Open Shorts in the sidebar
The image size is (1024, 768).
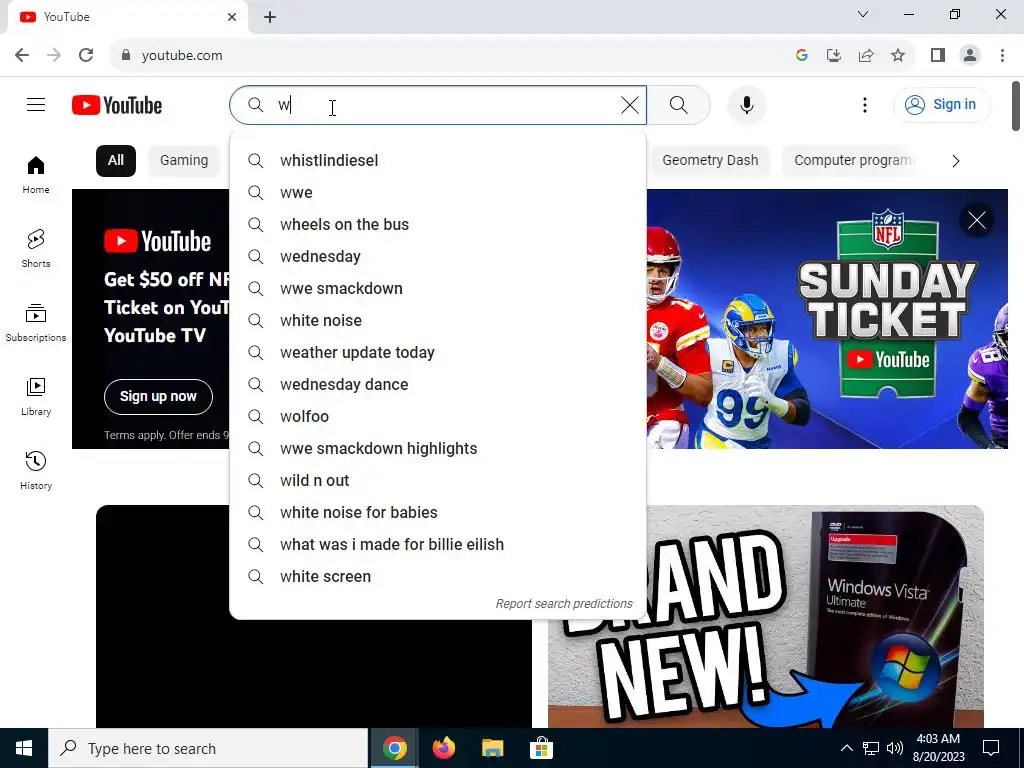point(36,248)
